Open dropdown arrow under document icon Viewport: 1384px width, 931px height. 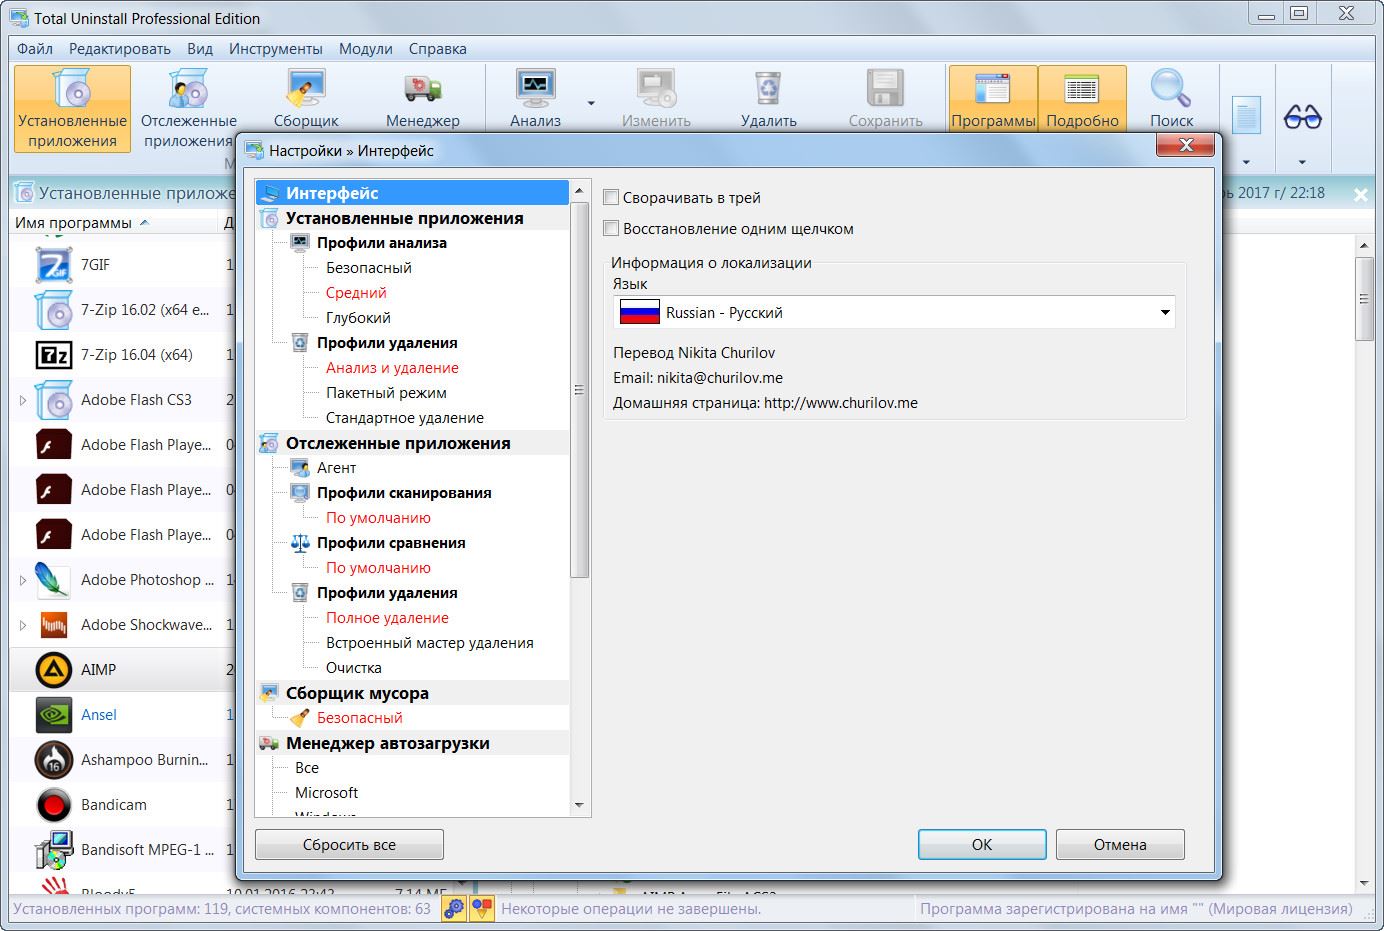tap(1246, 162)
